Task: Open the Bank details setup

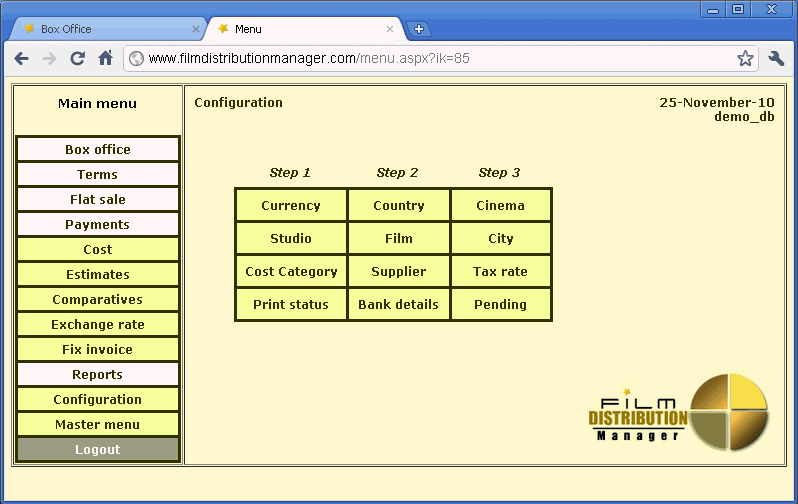Action: pyautogui.click(x=398, y=305)
